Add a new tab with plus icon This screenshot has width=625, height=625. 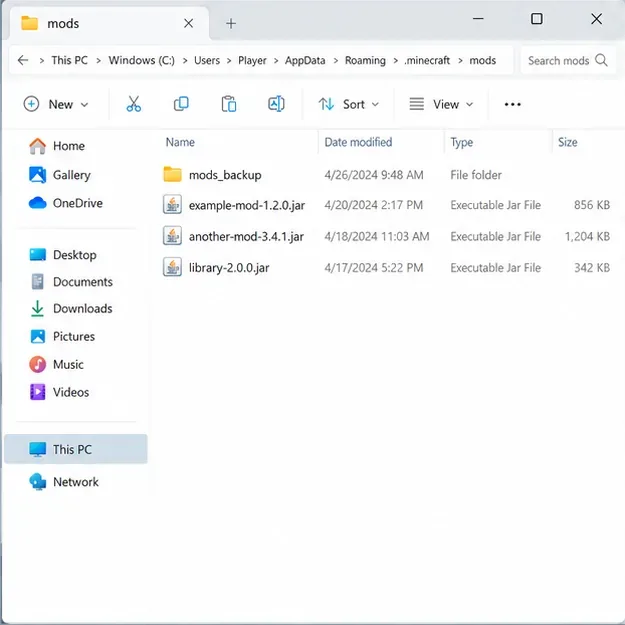point(231,24)
